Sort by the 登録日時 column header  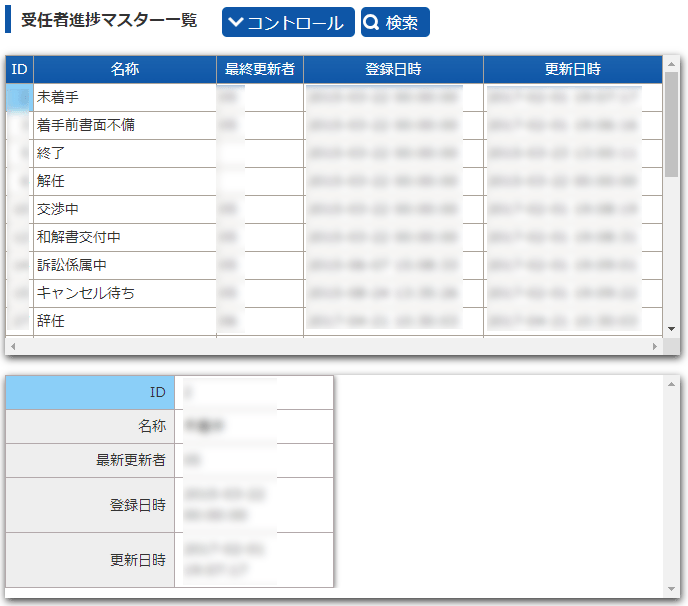393,69
